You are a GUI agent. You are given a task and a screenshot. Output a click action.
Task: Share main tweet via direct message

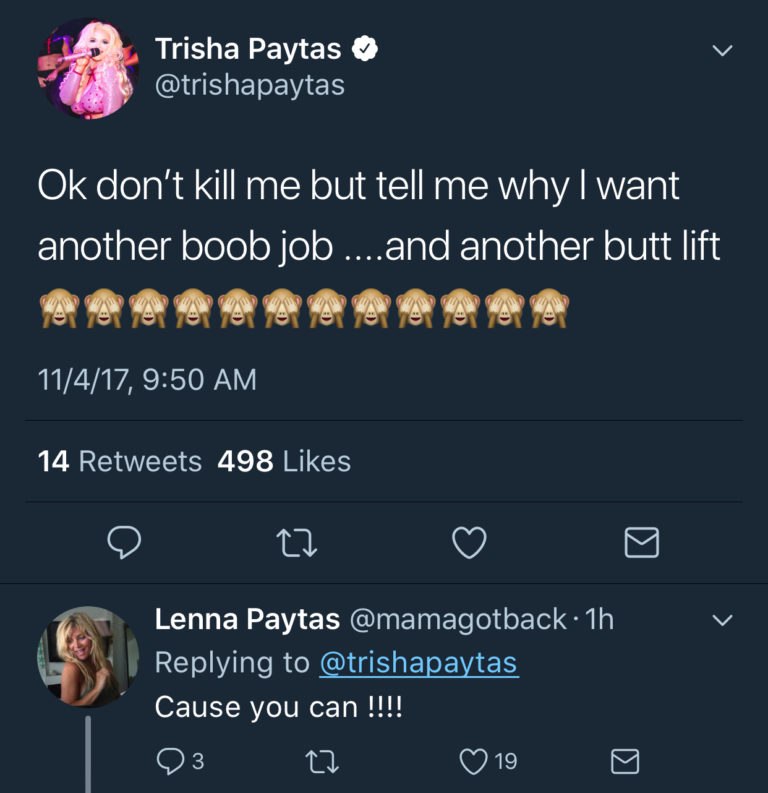[x=641, y=543]
